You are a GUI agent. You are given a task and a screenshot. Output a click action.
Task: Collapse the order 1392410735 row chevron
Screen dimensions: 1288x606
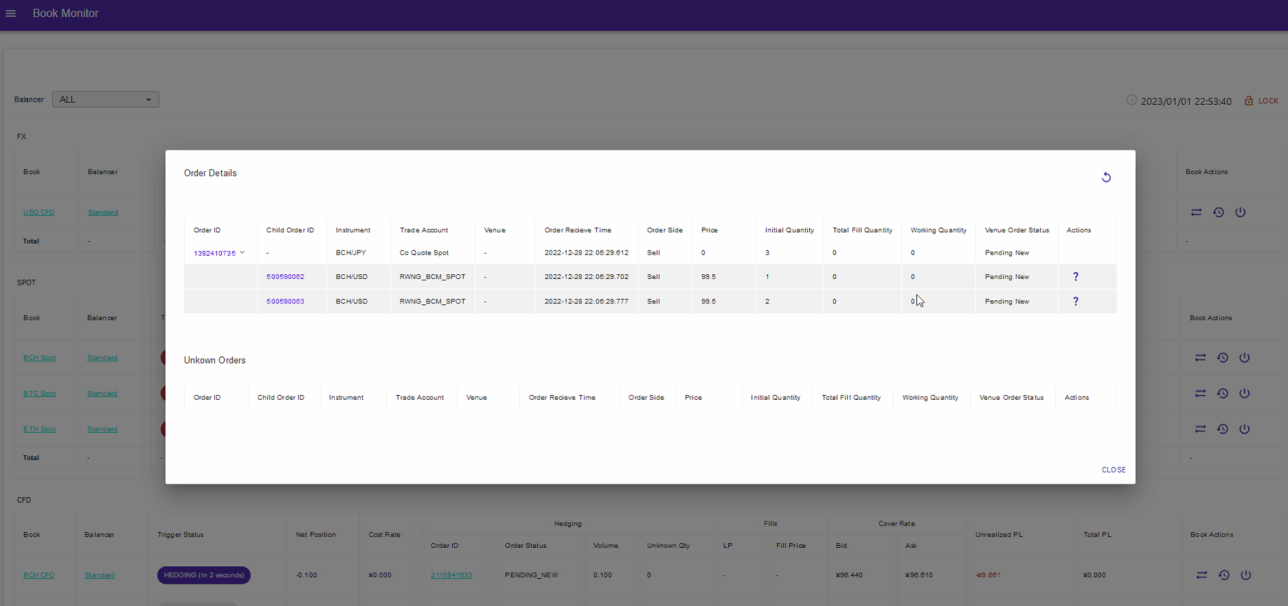click(x=242, y=253)
